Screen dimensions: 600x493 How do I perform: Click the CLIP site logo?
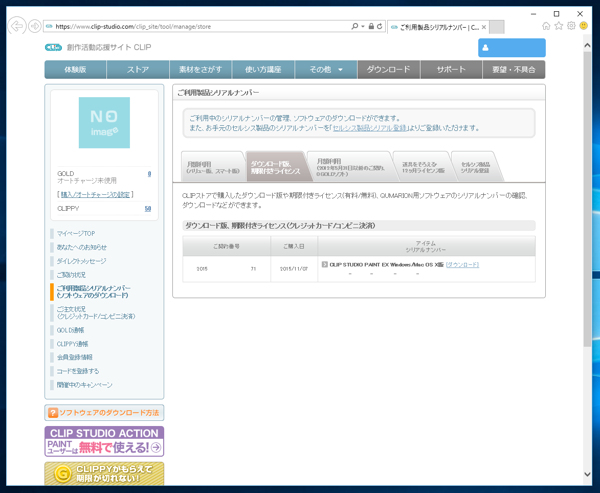(x=53, y=47)
